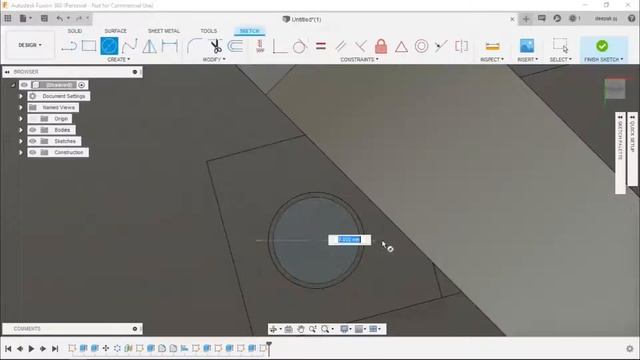The width and height of the screenshot is (640, 360).
Task: Apply Equal constraint
Action: pyautogui.click(x=321, y=46)
